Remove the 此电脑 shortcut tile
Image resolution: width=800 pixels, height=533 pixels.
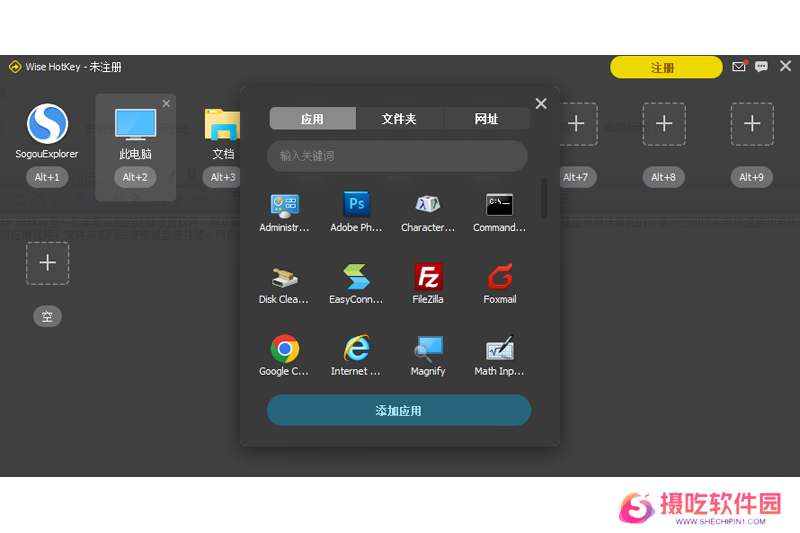166,104
